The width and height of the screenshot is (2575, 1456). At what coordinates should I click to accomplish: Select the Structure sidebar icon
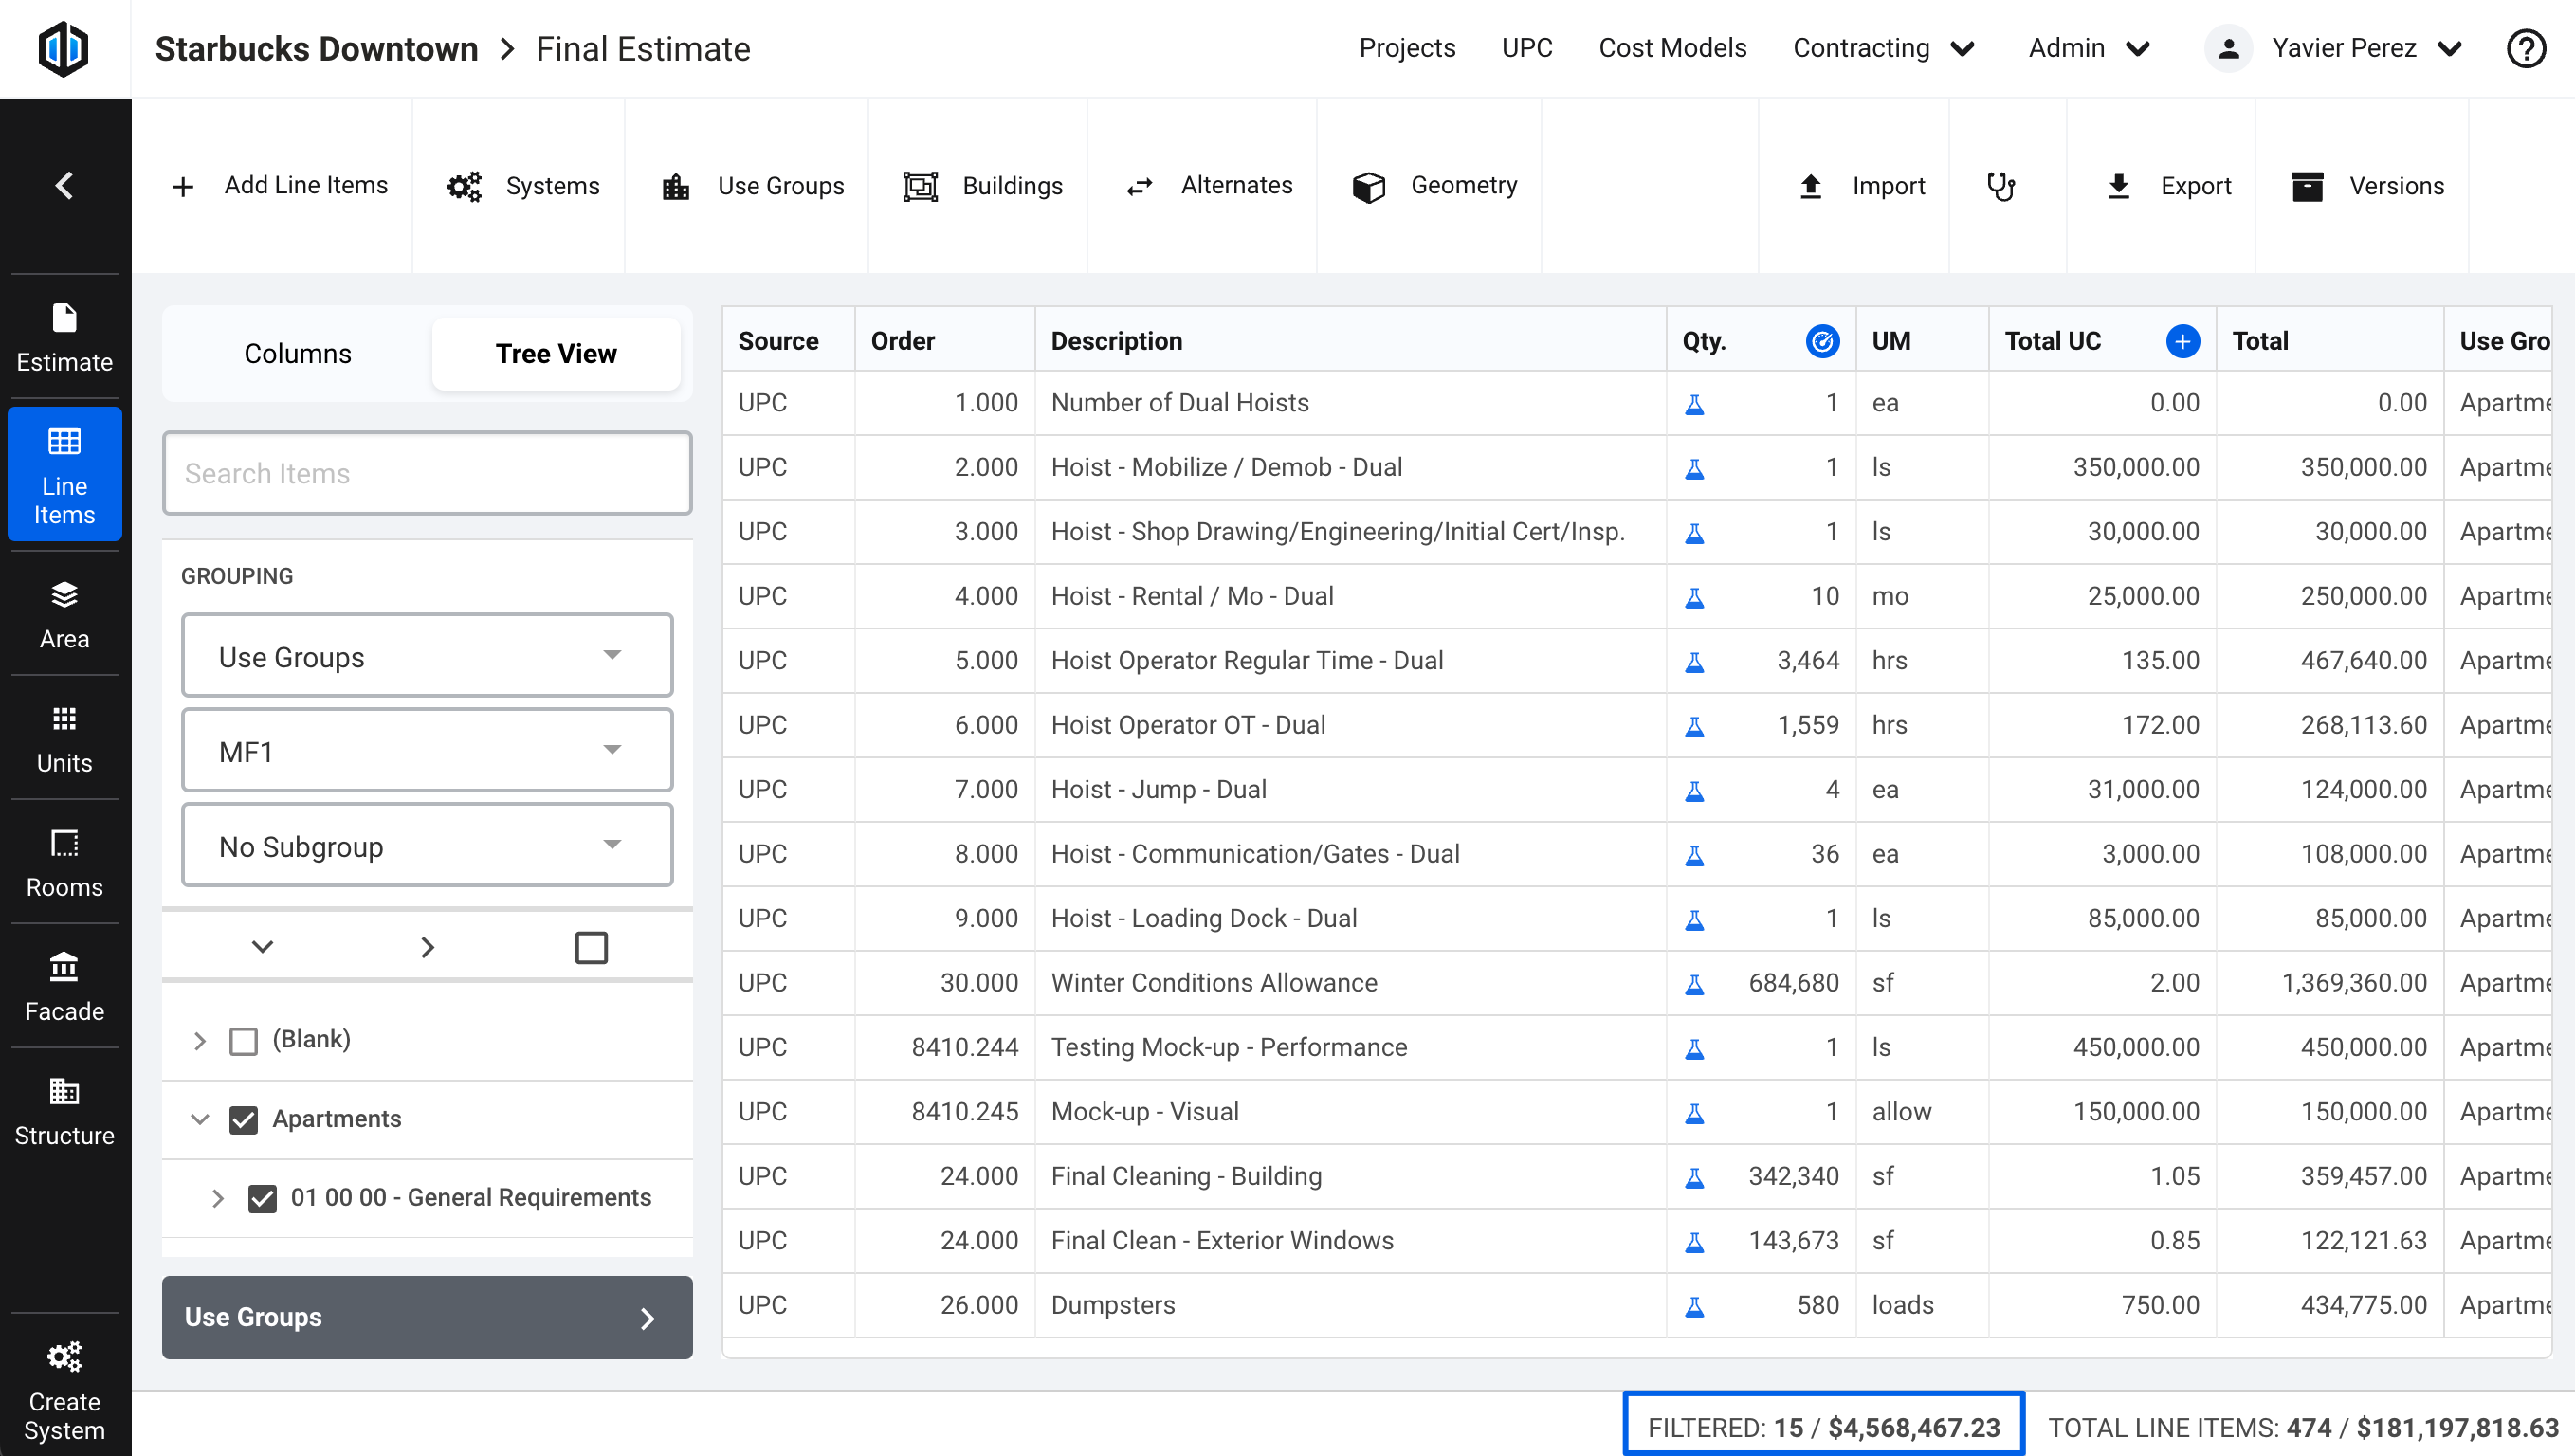coord(63,1109)
